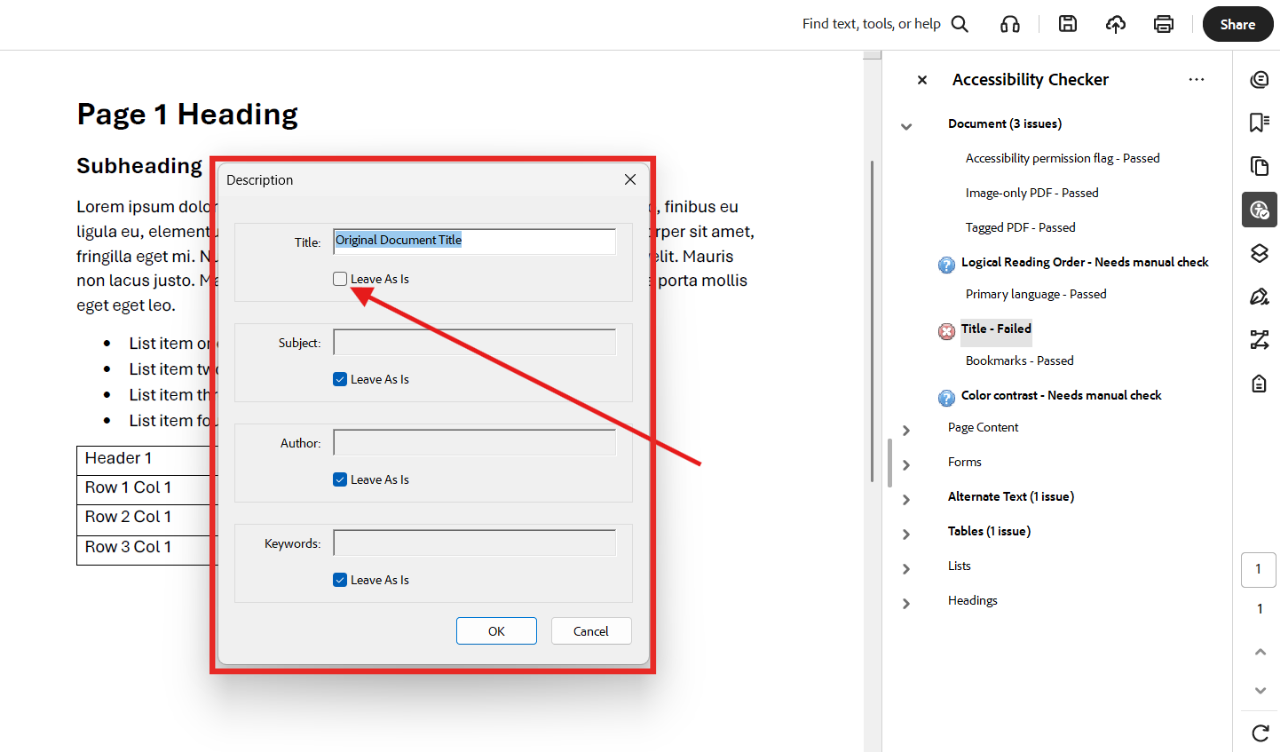Click the document vertical scrollbar
1281x752 pixels.
pos(873,323)
